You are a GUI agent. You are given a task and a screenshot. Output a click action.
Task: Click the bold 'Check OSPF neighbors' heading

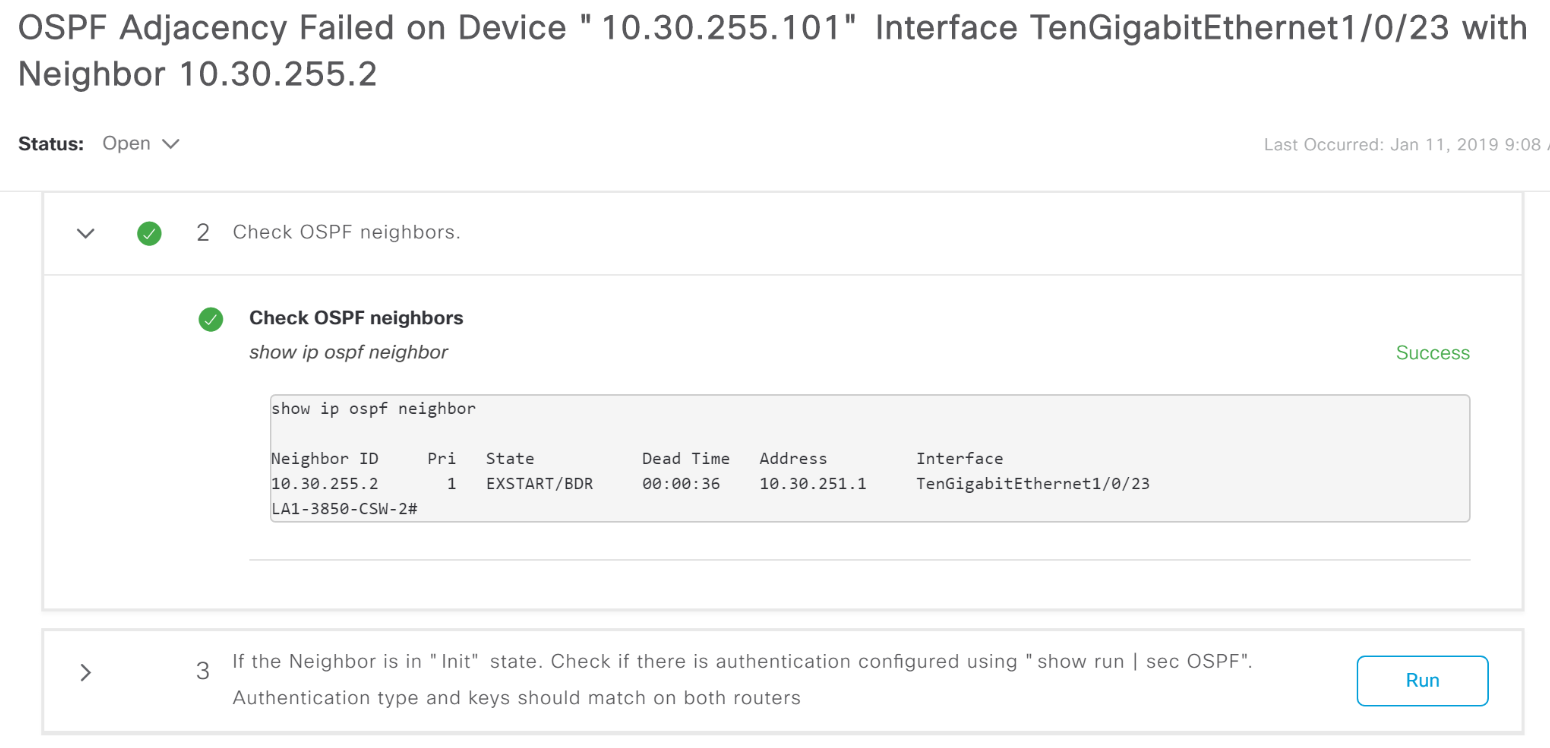click(x=356, y=319)
